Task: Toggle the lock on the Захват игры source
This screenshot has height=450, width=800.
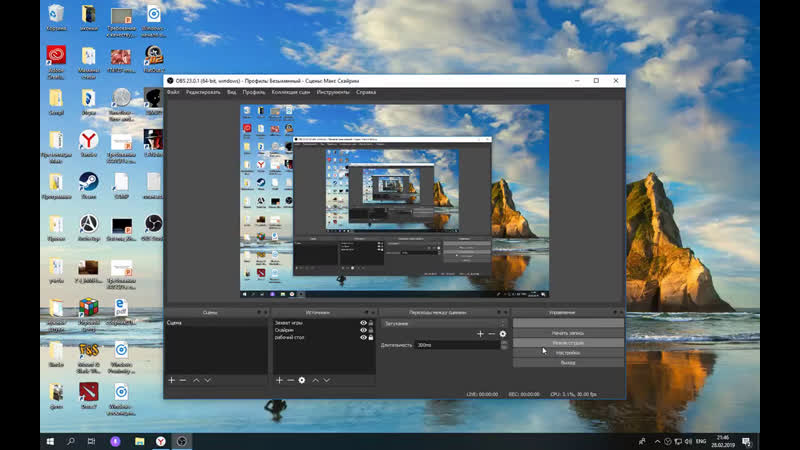Action: 371,323
